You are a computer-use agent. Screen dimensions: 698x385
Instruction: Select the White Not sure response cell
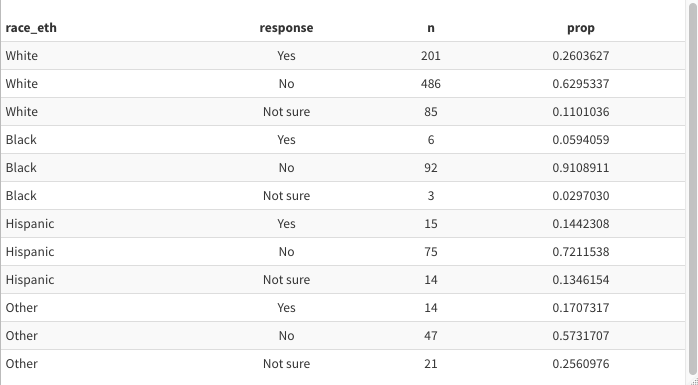(286, 112)
